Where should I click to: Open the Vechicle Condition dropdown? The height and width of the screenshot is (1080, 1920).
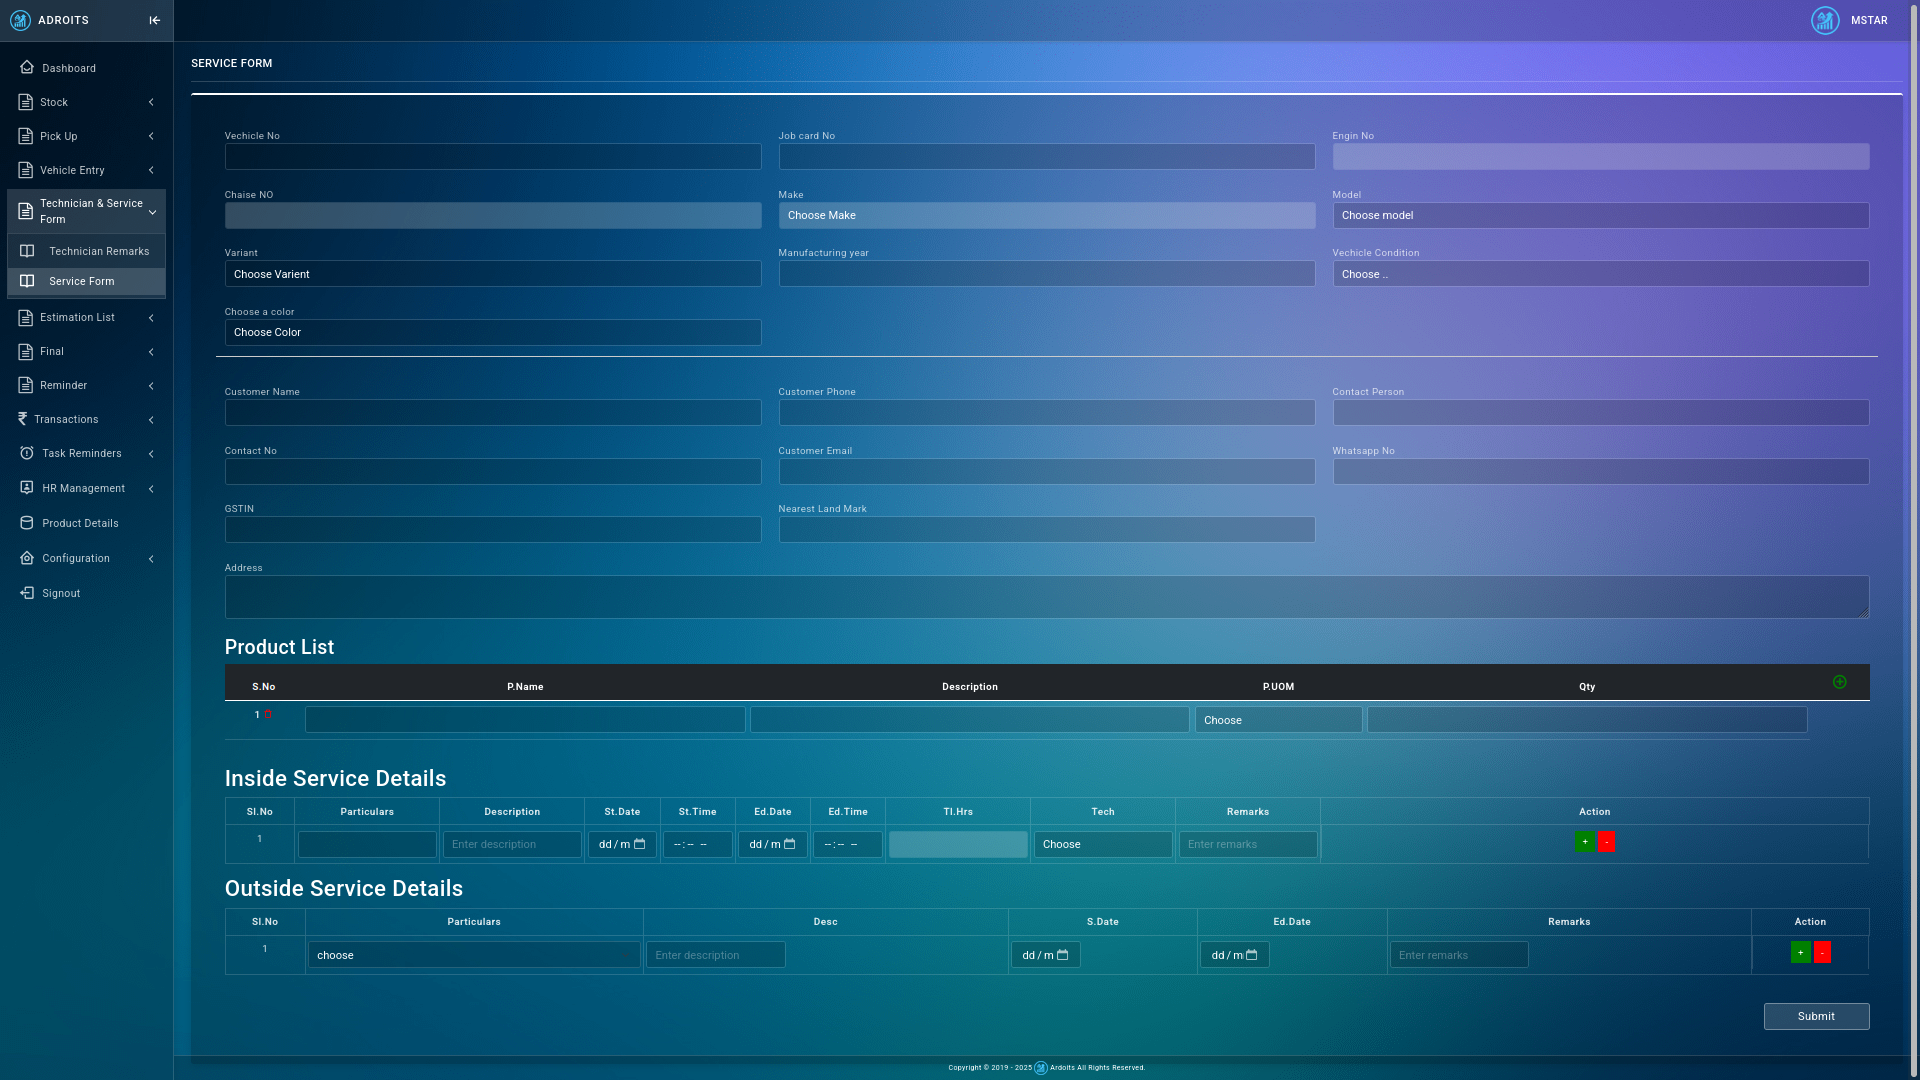1600,274
